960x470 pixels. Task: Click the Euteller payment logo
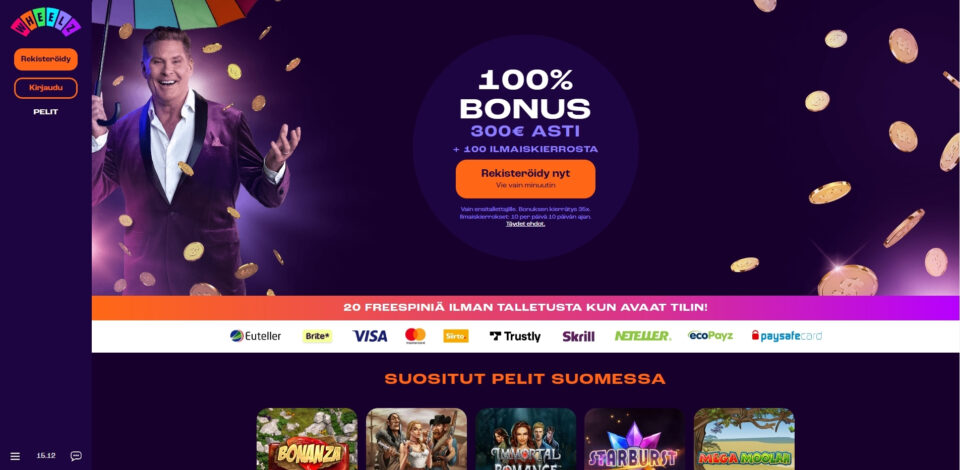(255, 336)
